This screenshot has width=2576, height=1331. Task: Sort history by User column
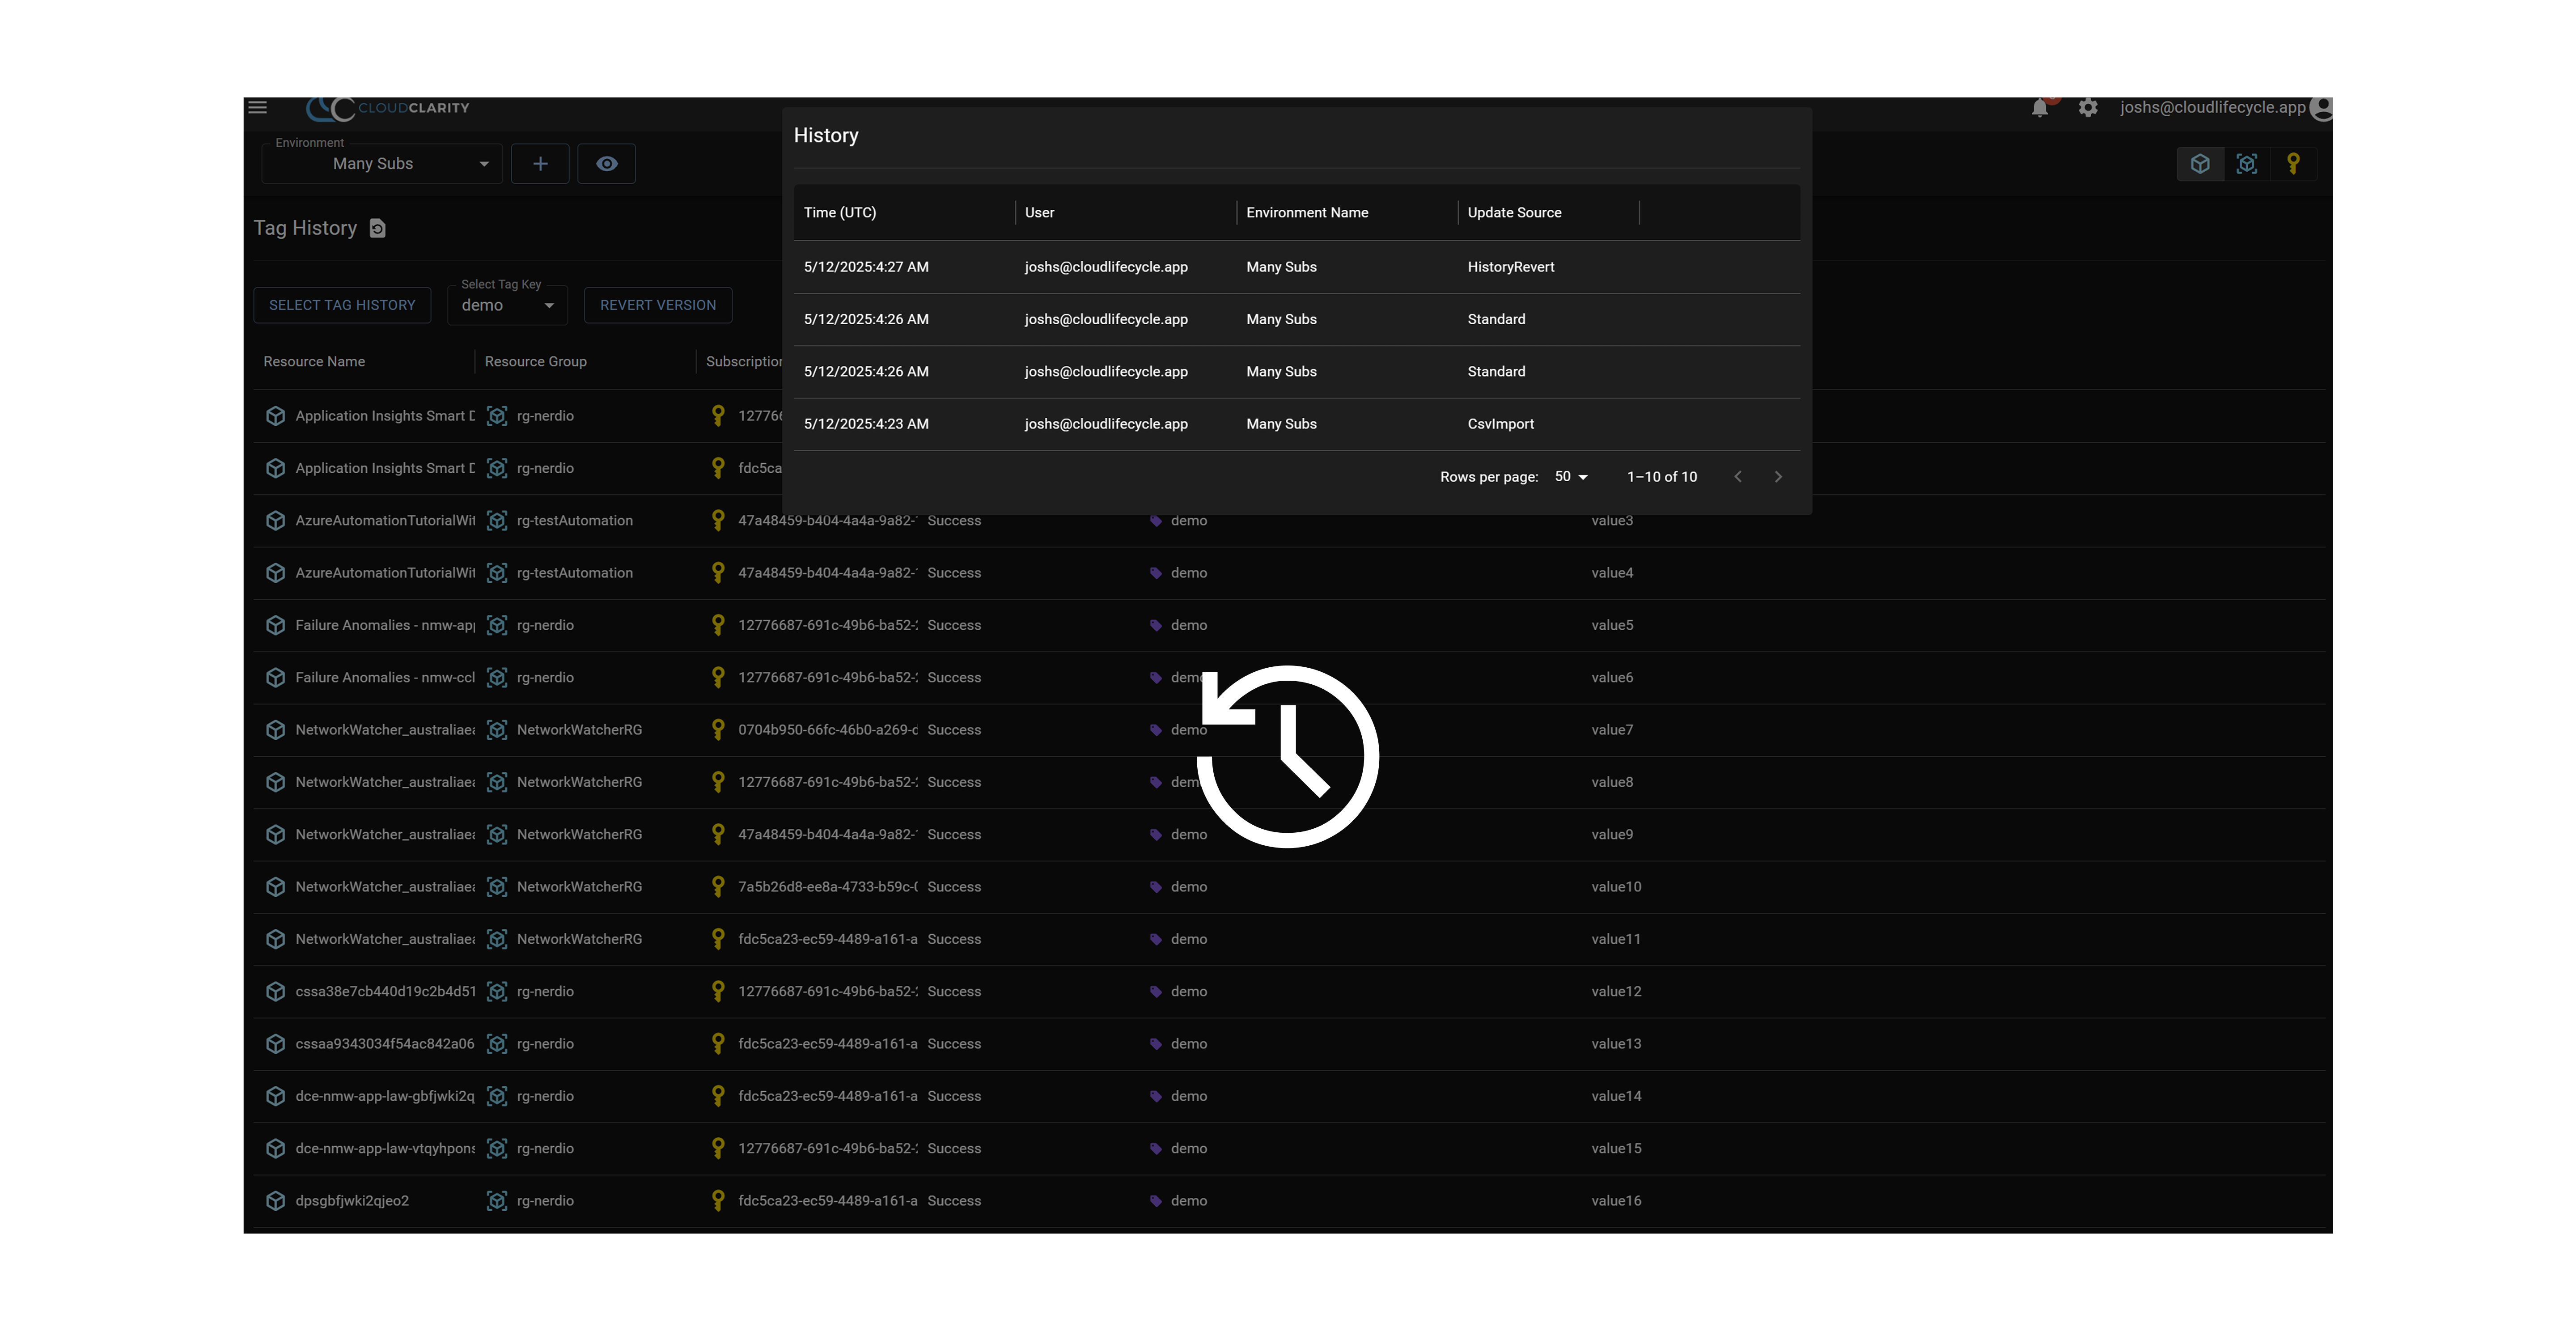(1039, 213)
